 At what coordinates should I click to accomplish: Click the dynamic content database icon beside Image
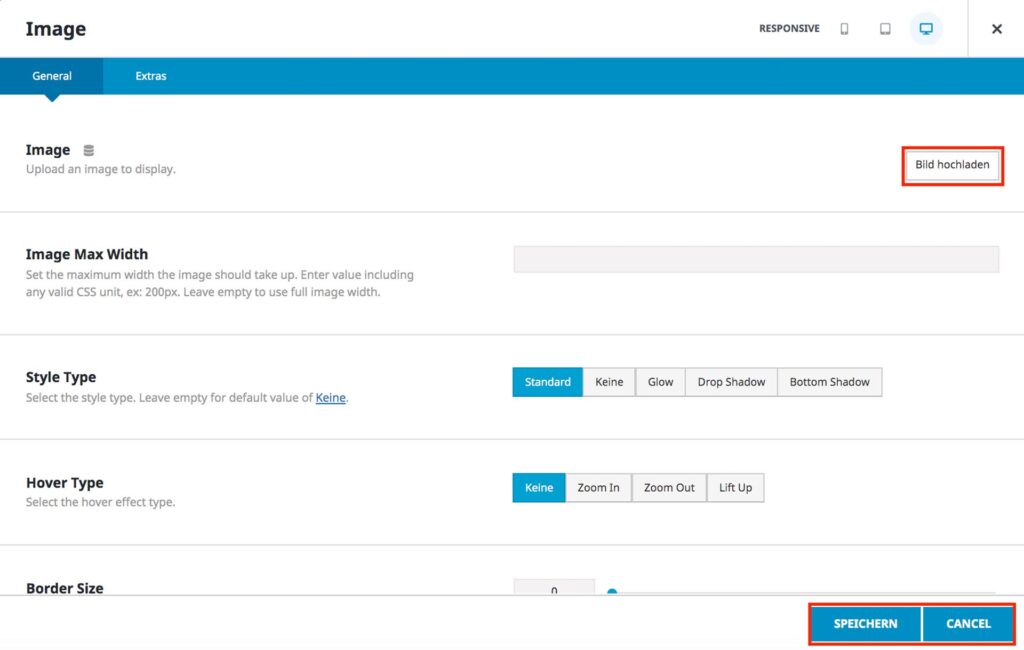[x=89, y=150]
